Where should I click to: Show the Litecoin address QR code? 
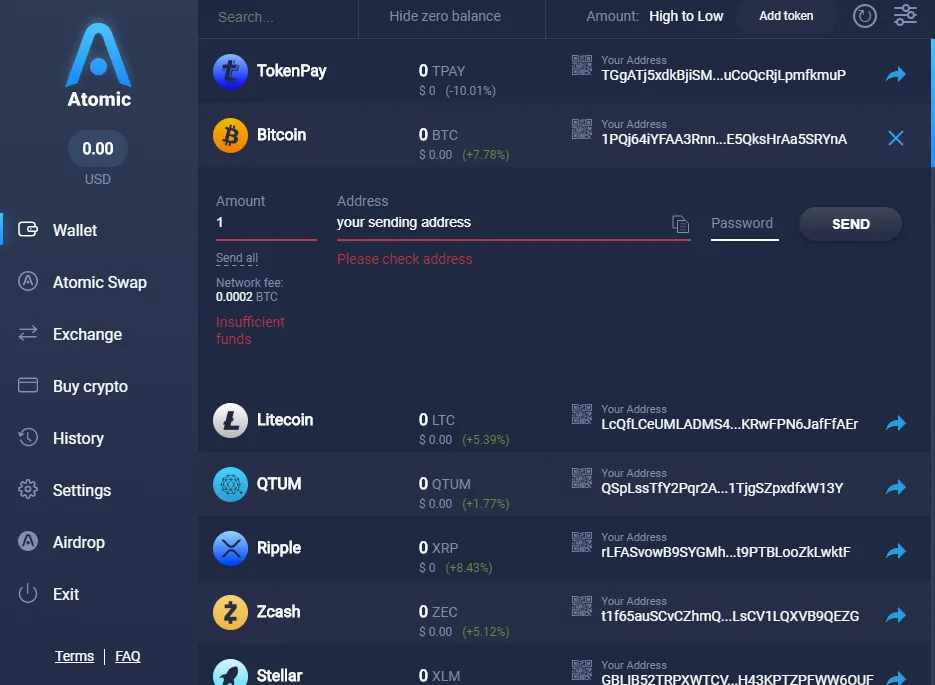tap(582, 414)
